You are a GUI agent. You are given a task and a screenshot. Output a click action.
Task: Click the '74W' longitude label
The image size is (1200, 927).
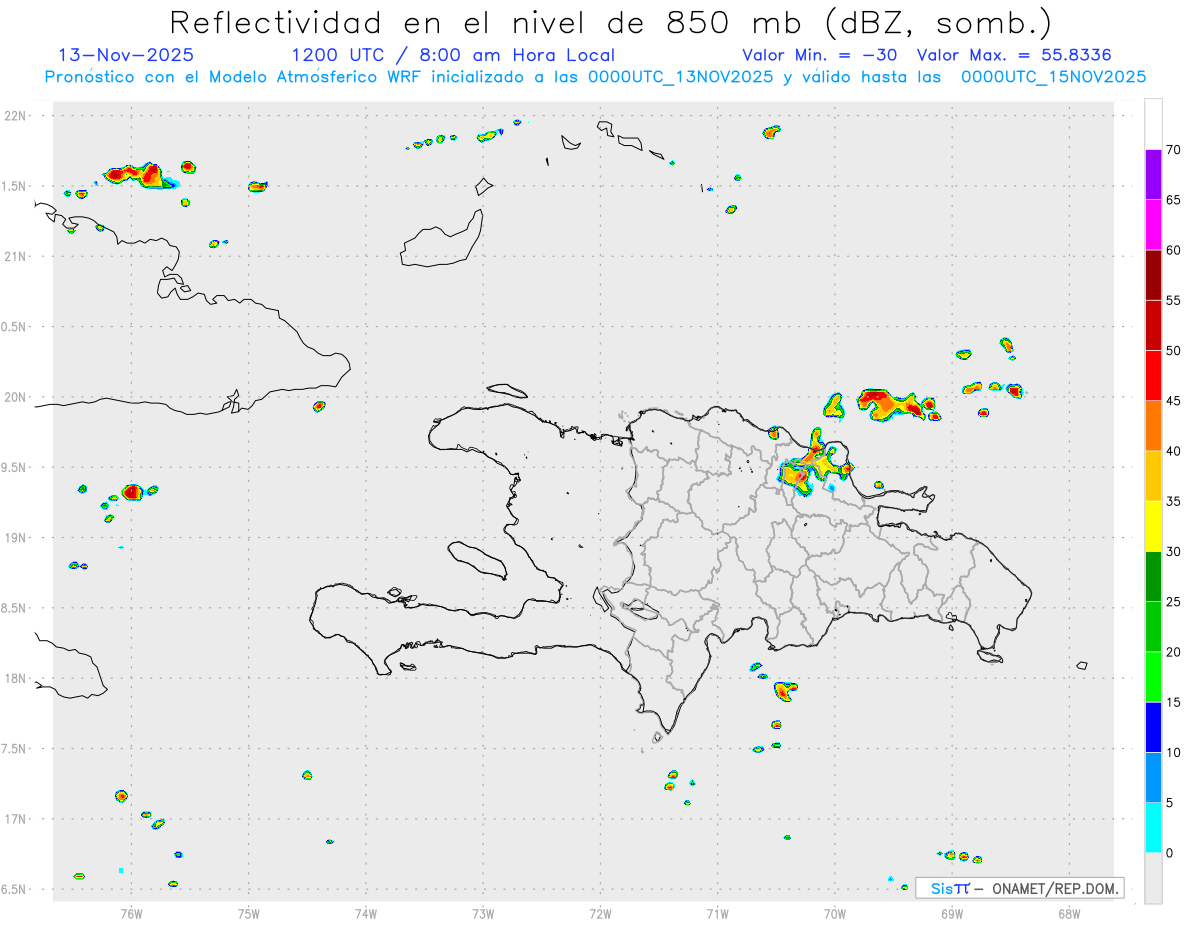point(366,914)
